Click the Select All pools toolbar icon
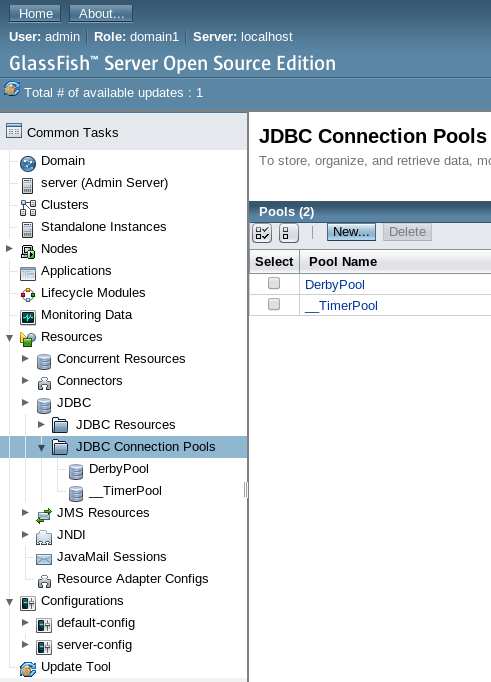Viewport: 491px width, 682px height. (x=262, y=233)
